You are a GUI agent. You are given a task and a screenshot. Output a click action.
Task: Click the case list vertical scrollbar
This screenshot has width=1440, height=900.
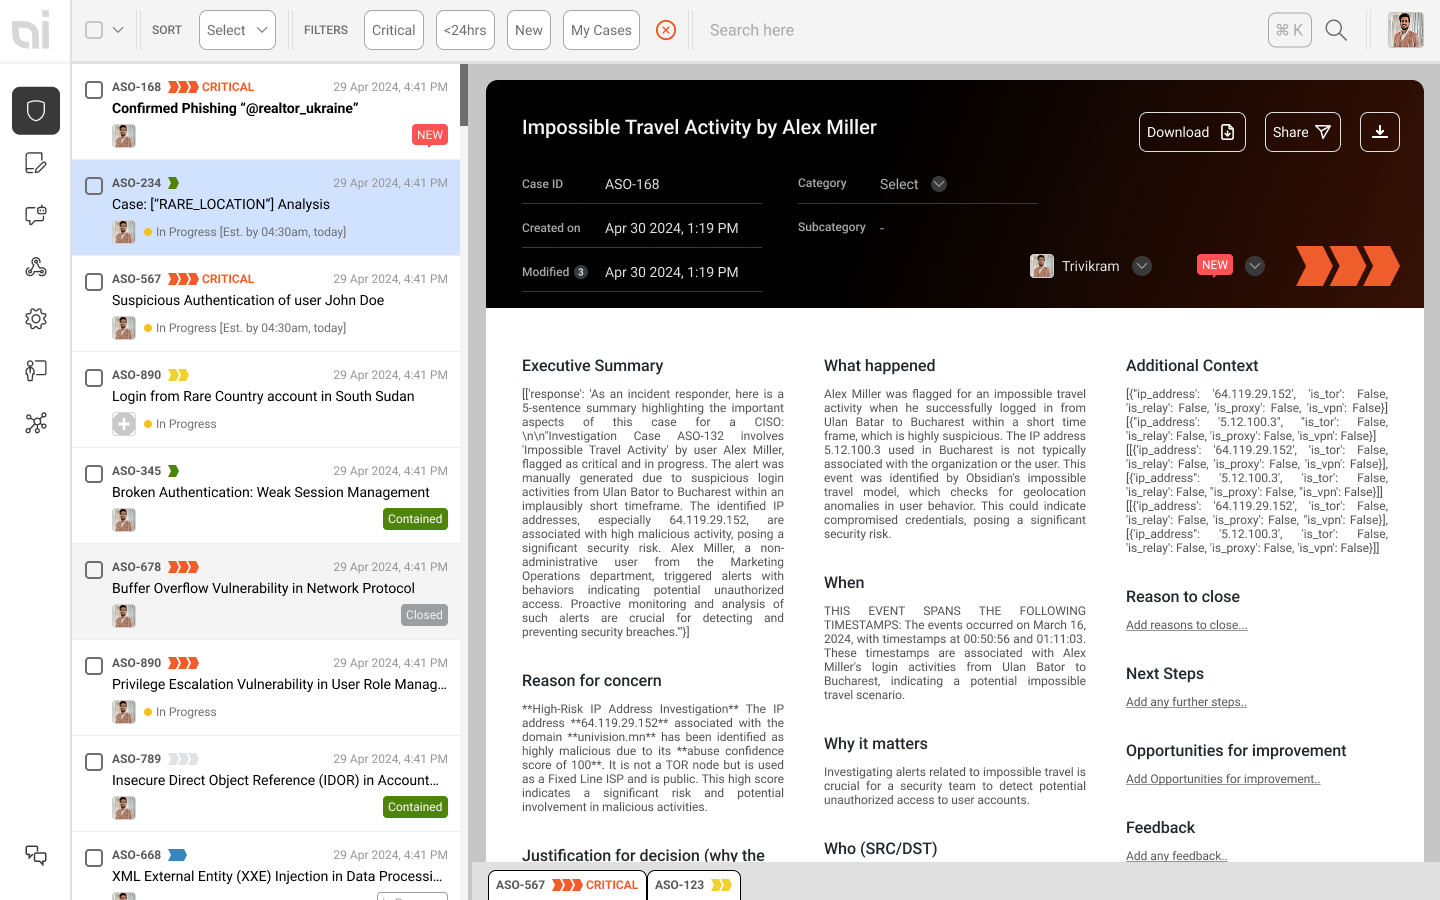[x=464, y=95]
